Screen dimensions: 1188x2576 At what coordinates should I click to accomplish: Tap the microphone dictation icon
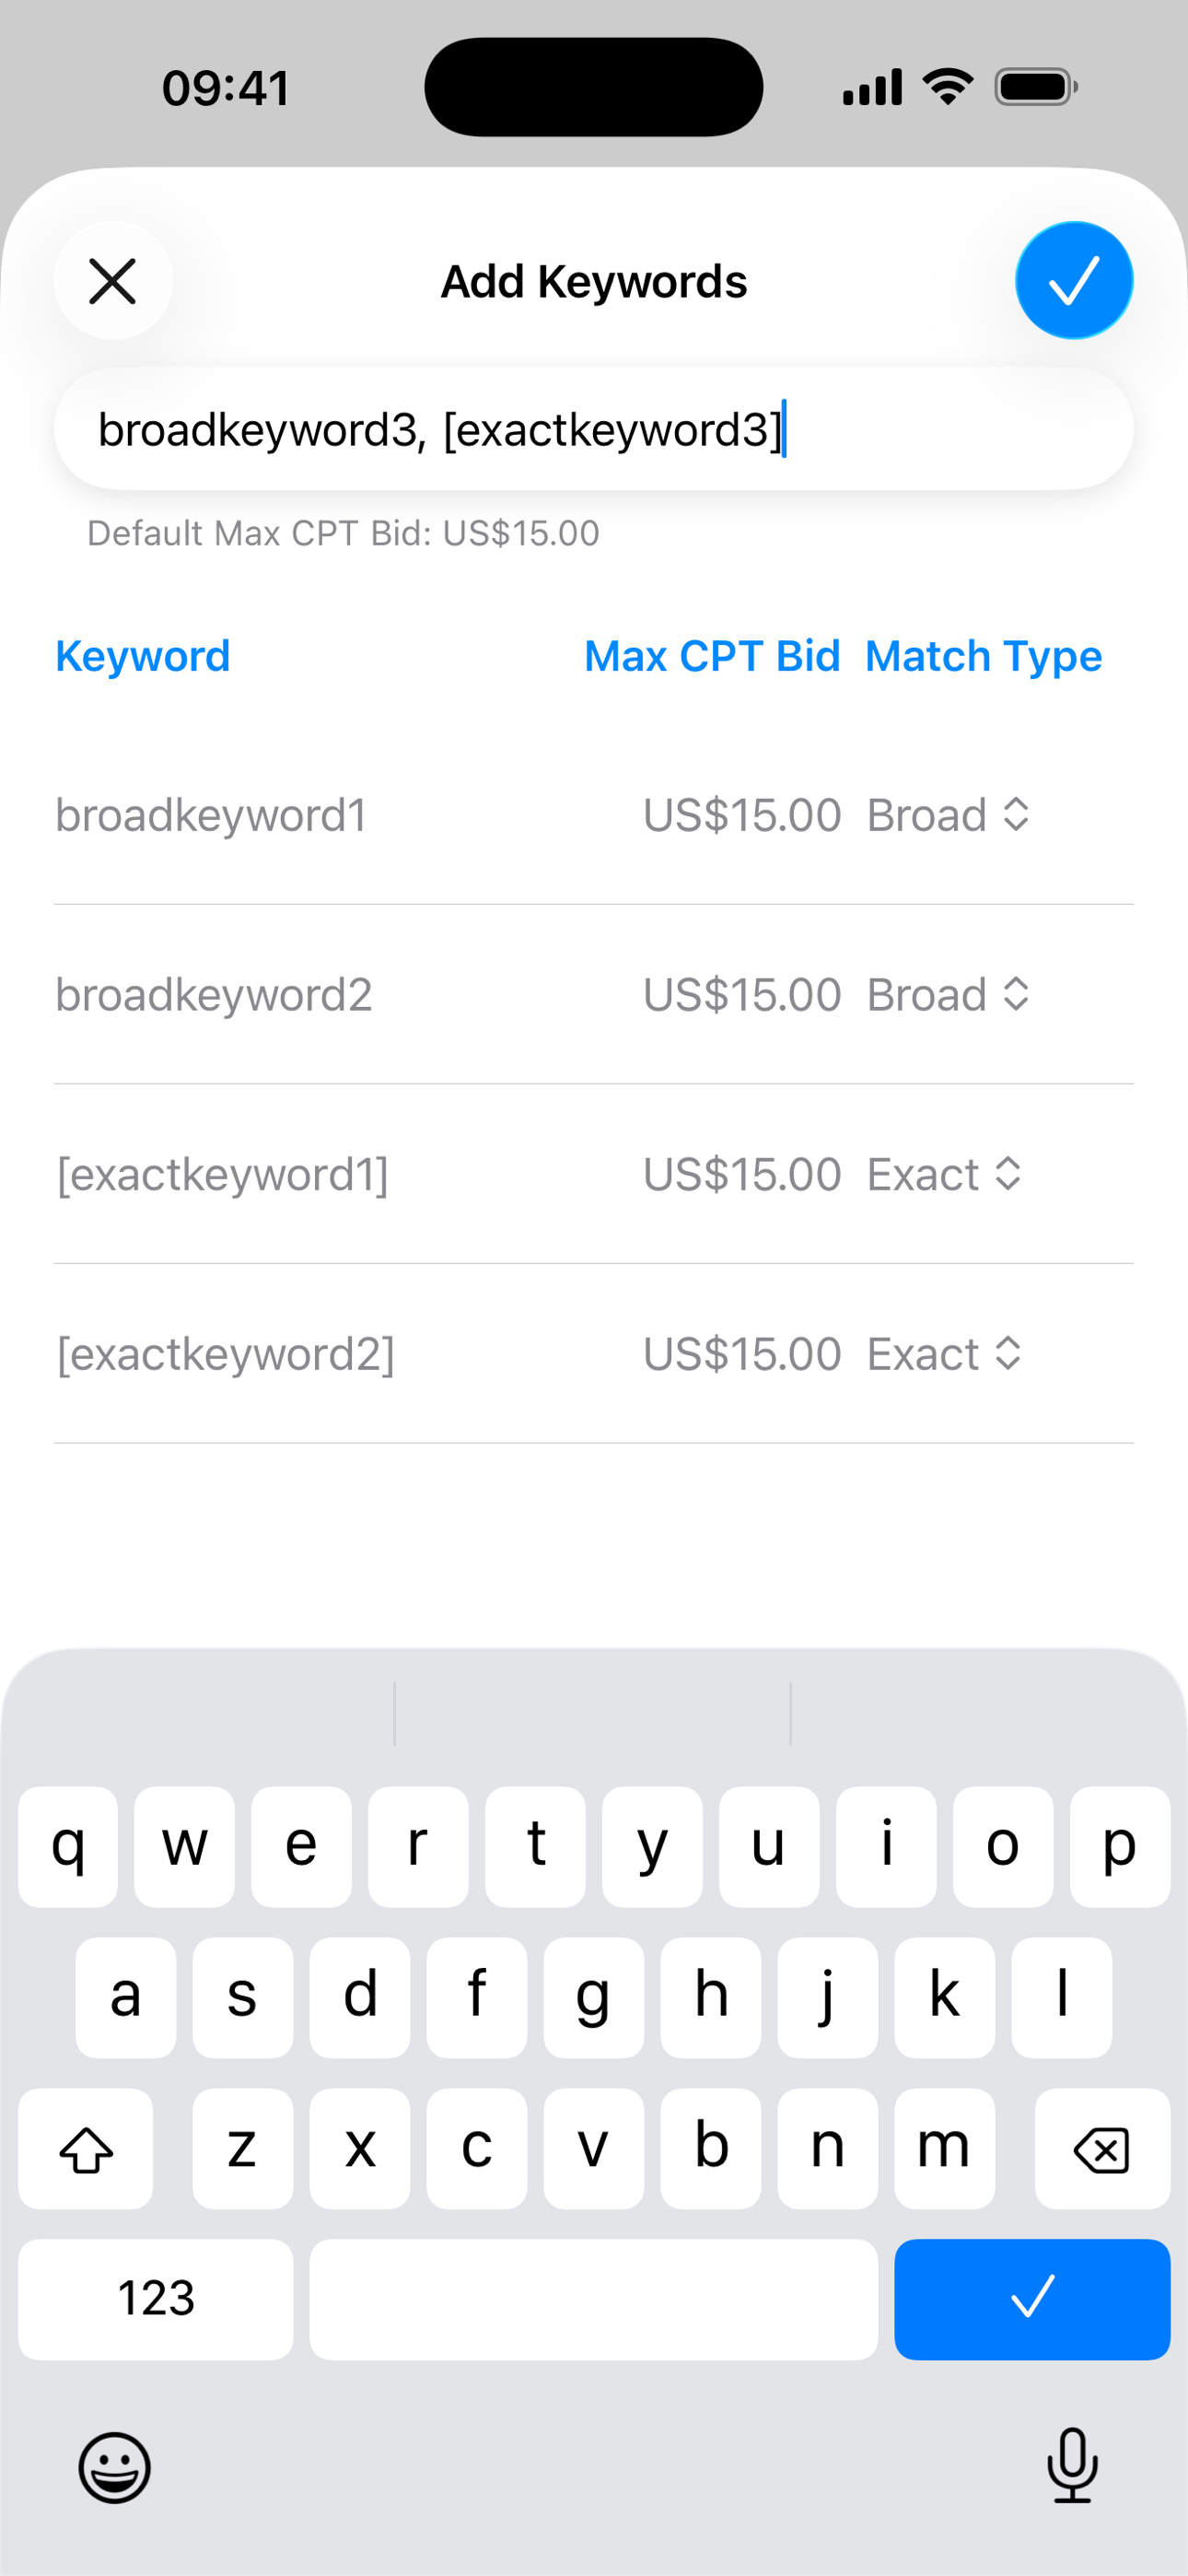[x=1072, y=2465]
